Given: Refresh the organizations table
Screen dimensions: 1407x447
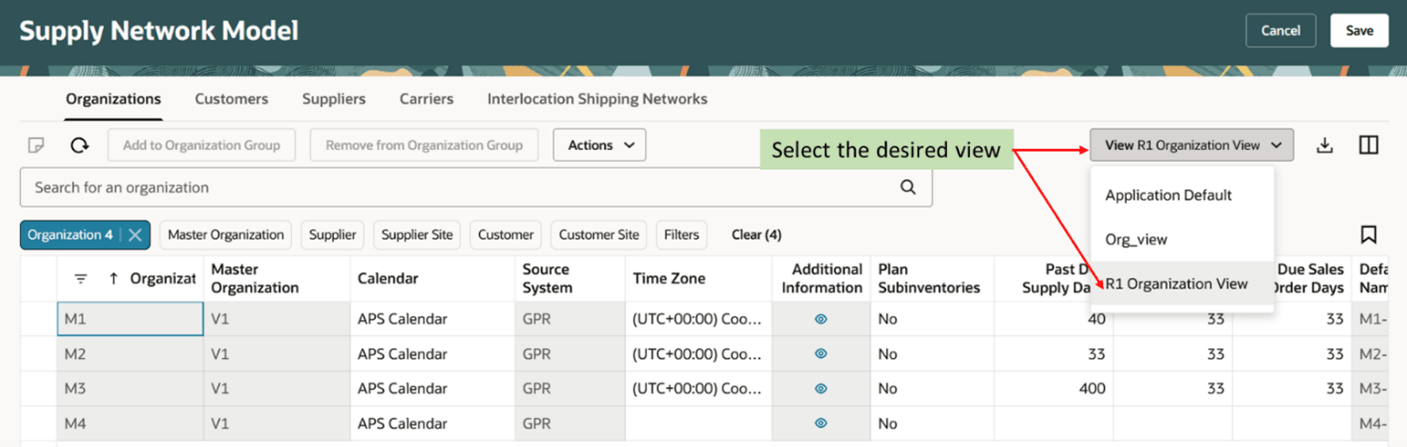Looking at the screenshot, I should click(80, 146).
